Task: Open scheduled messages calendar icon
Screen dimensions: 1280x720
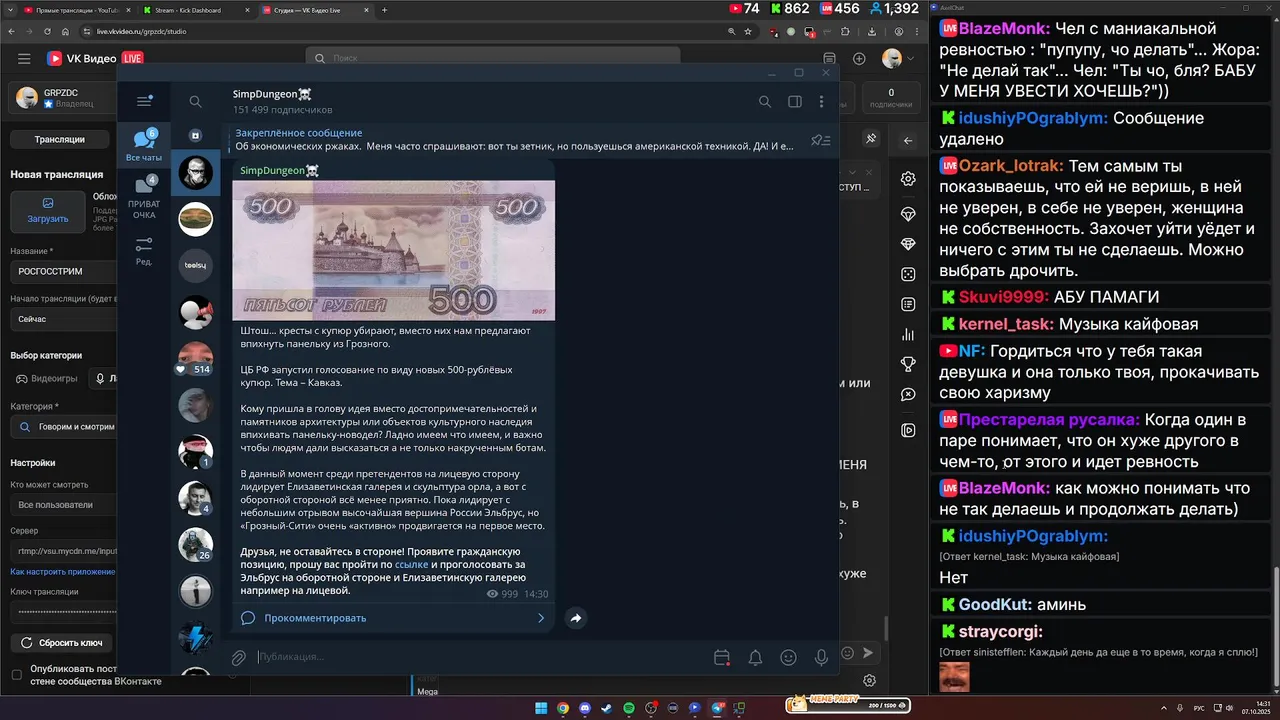Action: pyautogui.click(x=722, y=657)
